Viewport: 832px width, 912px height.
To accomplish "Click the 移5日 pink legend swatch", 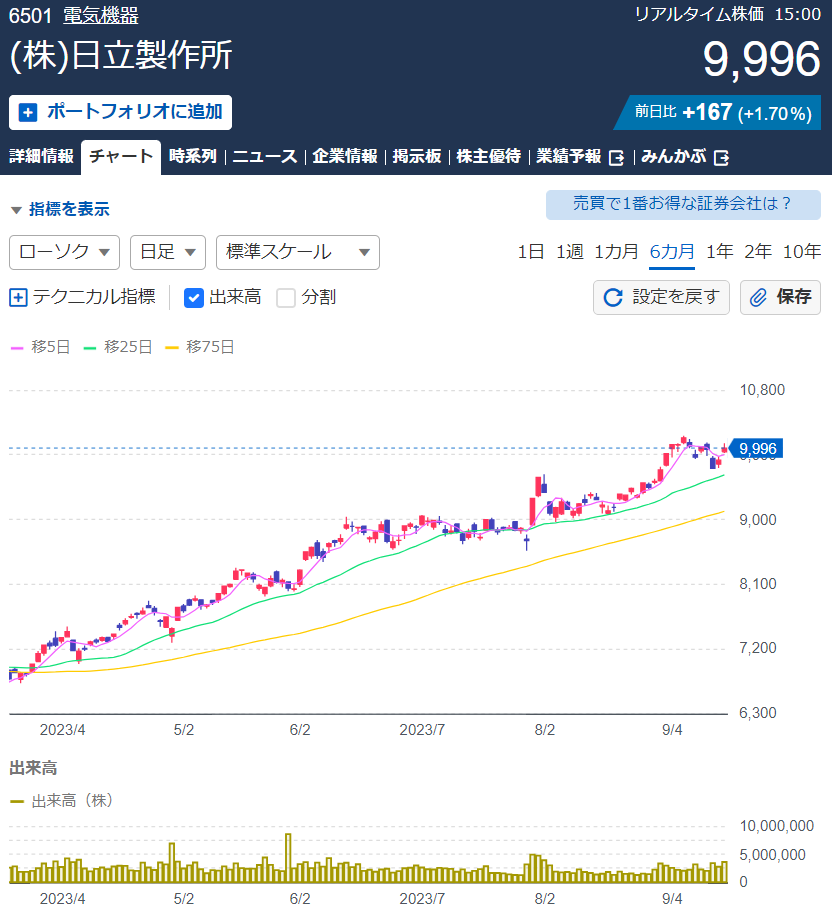I will point(17,348).
